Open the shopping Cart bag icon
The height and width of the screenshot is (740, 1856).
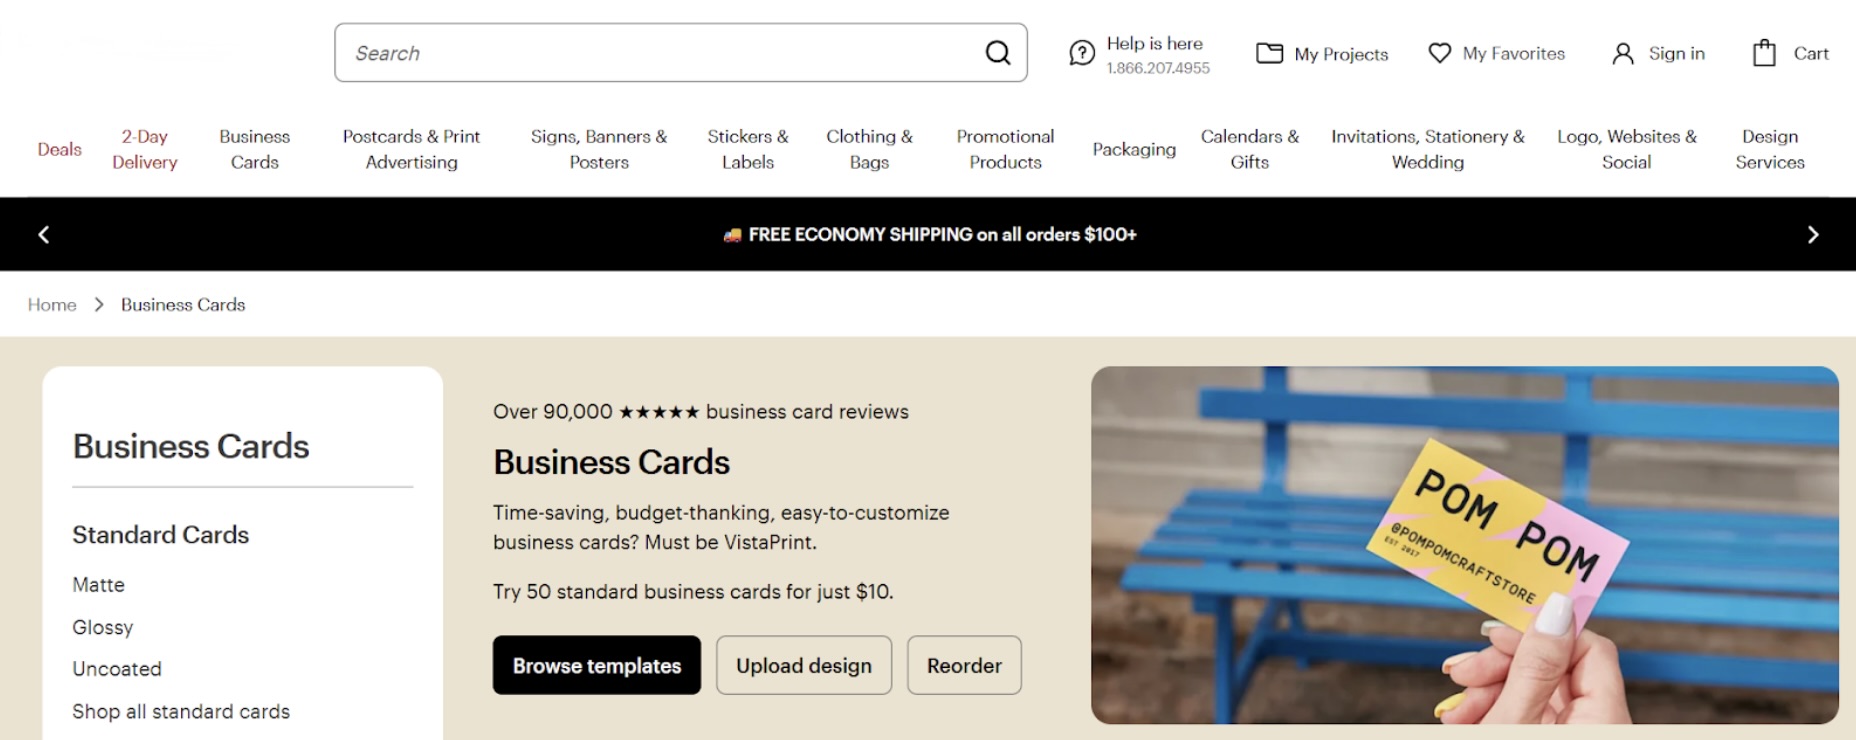pos(1764,53)
